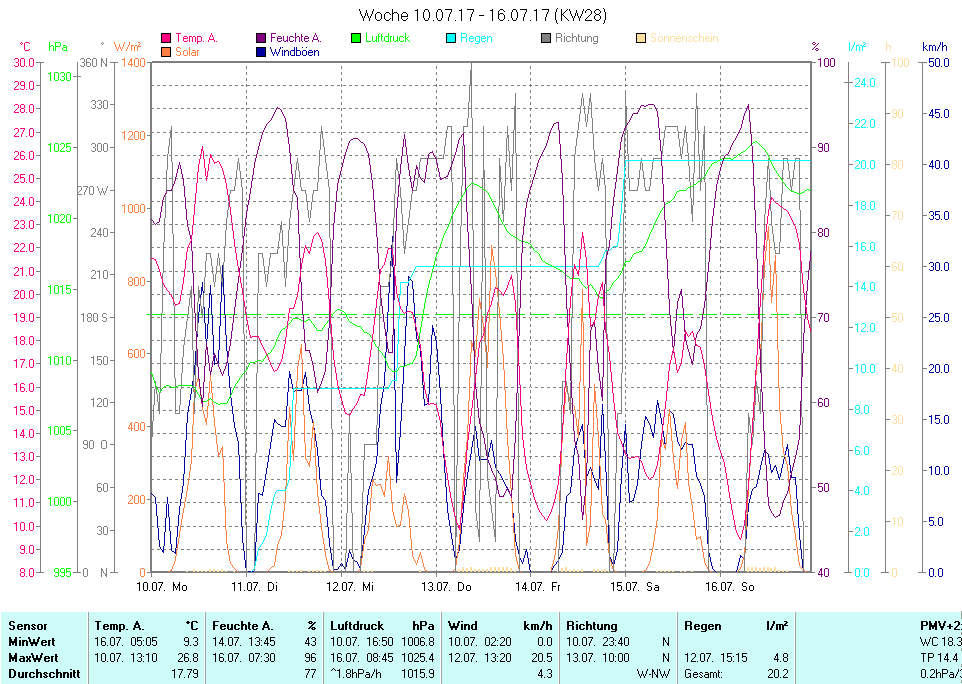Click the dark blue Windböen legend swatch

261,52
